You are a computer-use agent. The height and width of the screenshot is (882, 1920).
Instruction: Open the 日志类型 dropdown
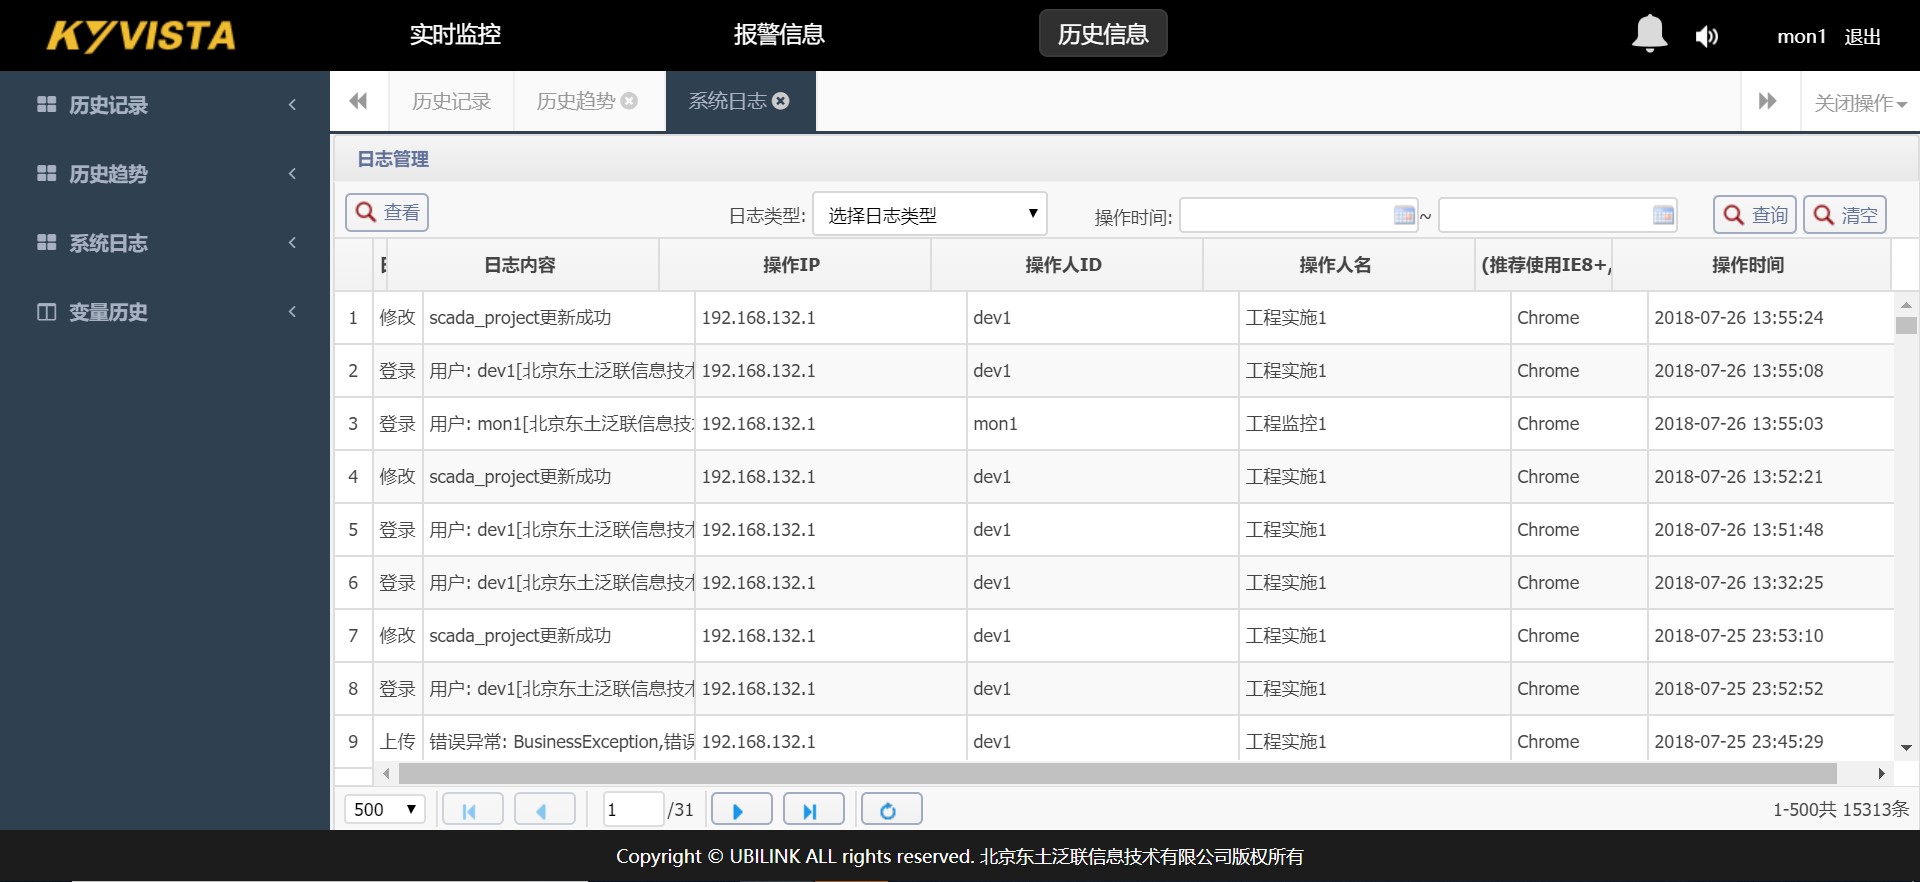tap(929, 215)
